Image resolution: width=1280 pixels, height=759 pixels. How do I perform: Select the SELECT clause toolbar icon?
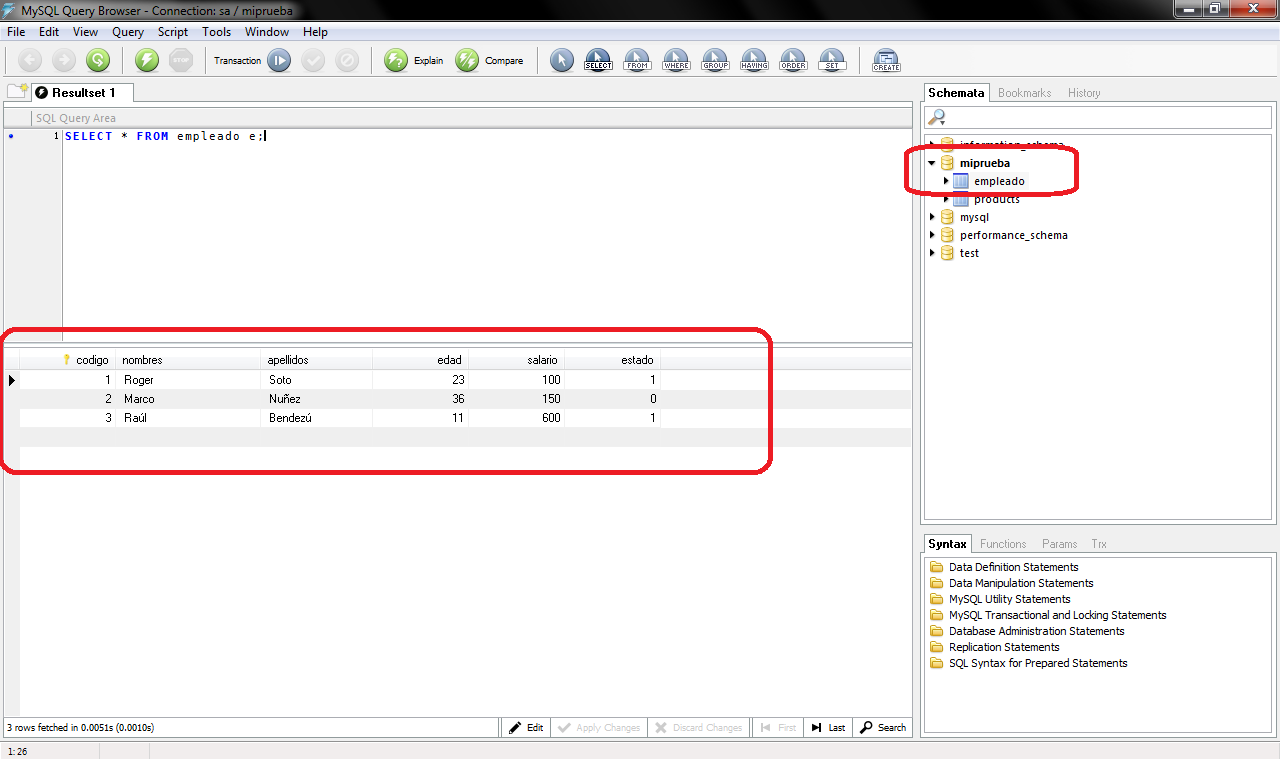click(598, 60)
